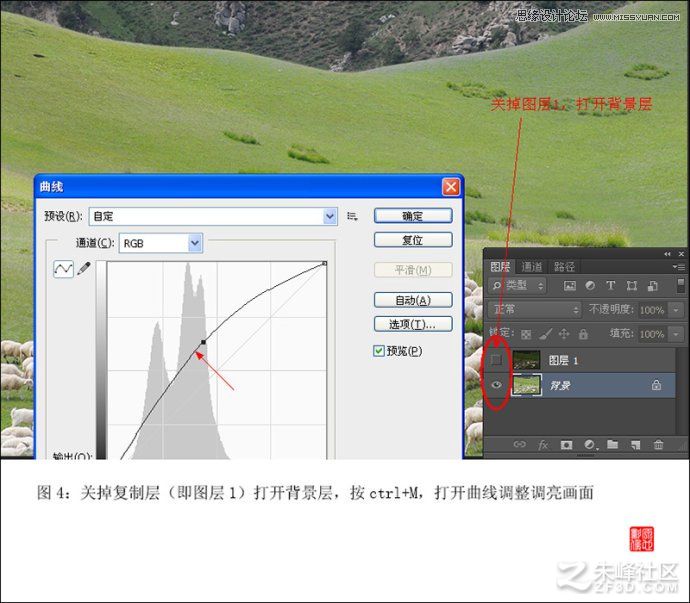Select the pencil draw-curve tool
The width and height of the screenshot is (690, 603).
coord(84,268)
